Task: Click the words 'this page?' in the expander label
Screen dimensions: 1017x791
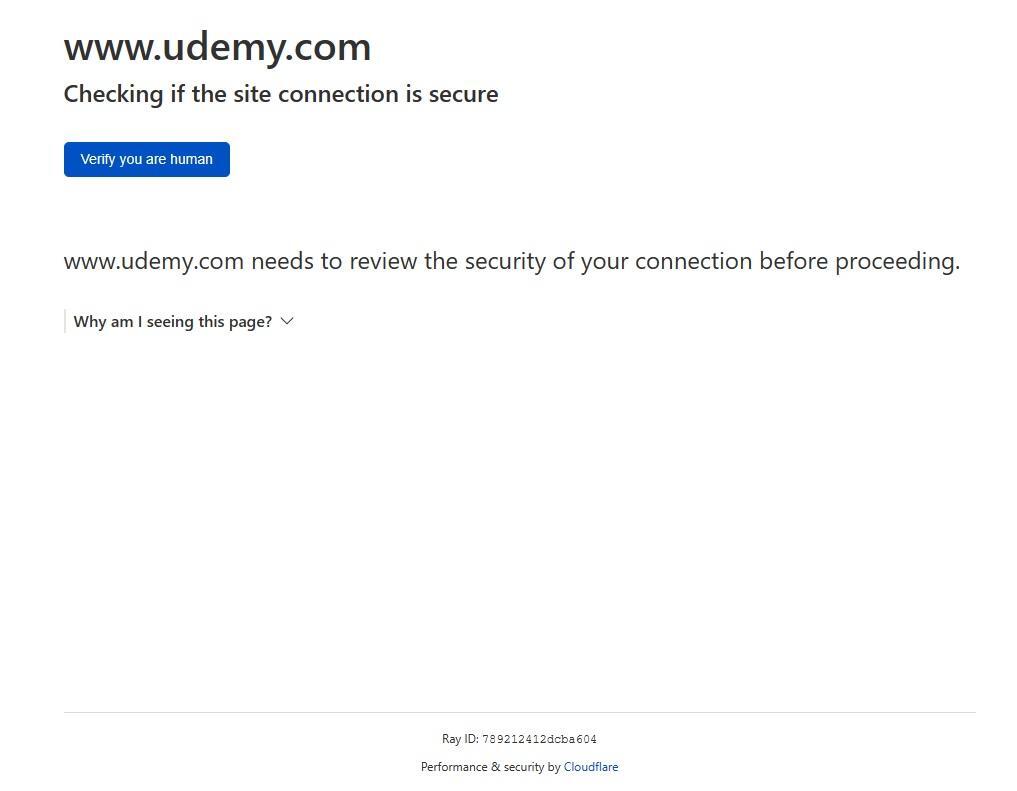Action: (235, 322)
